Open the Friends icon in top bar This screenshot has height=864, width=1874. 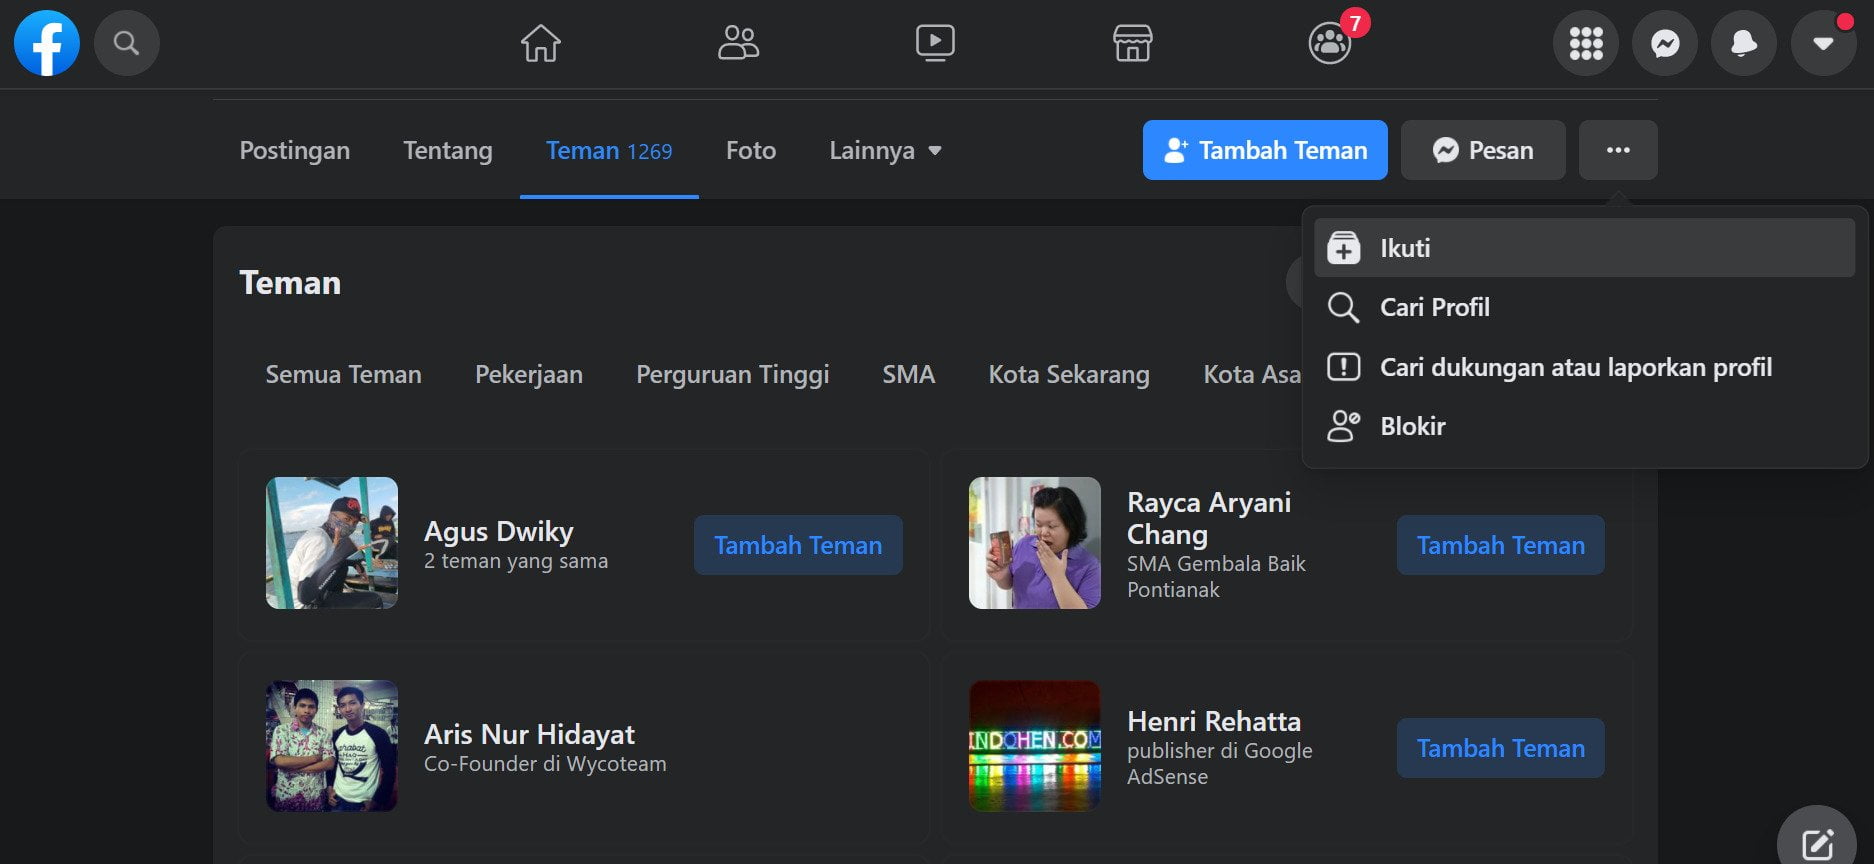click(738, 43)
